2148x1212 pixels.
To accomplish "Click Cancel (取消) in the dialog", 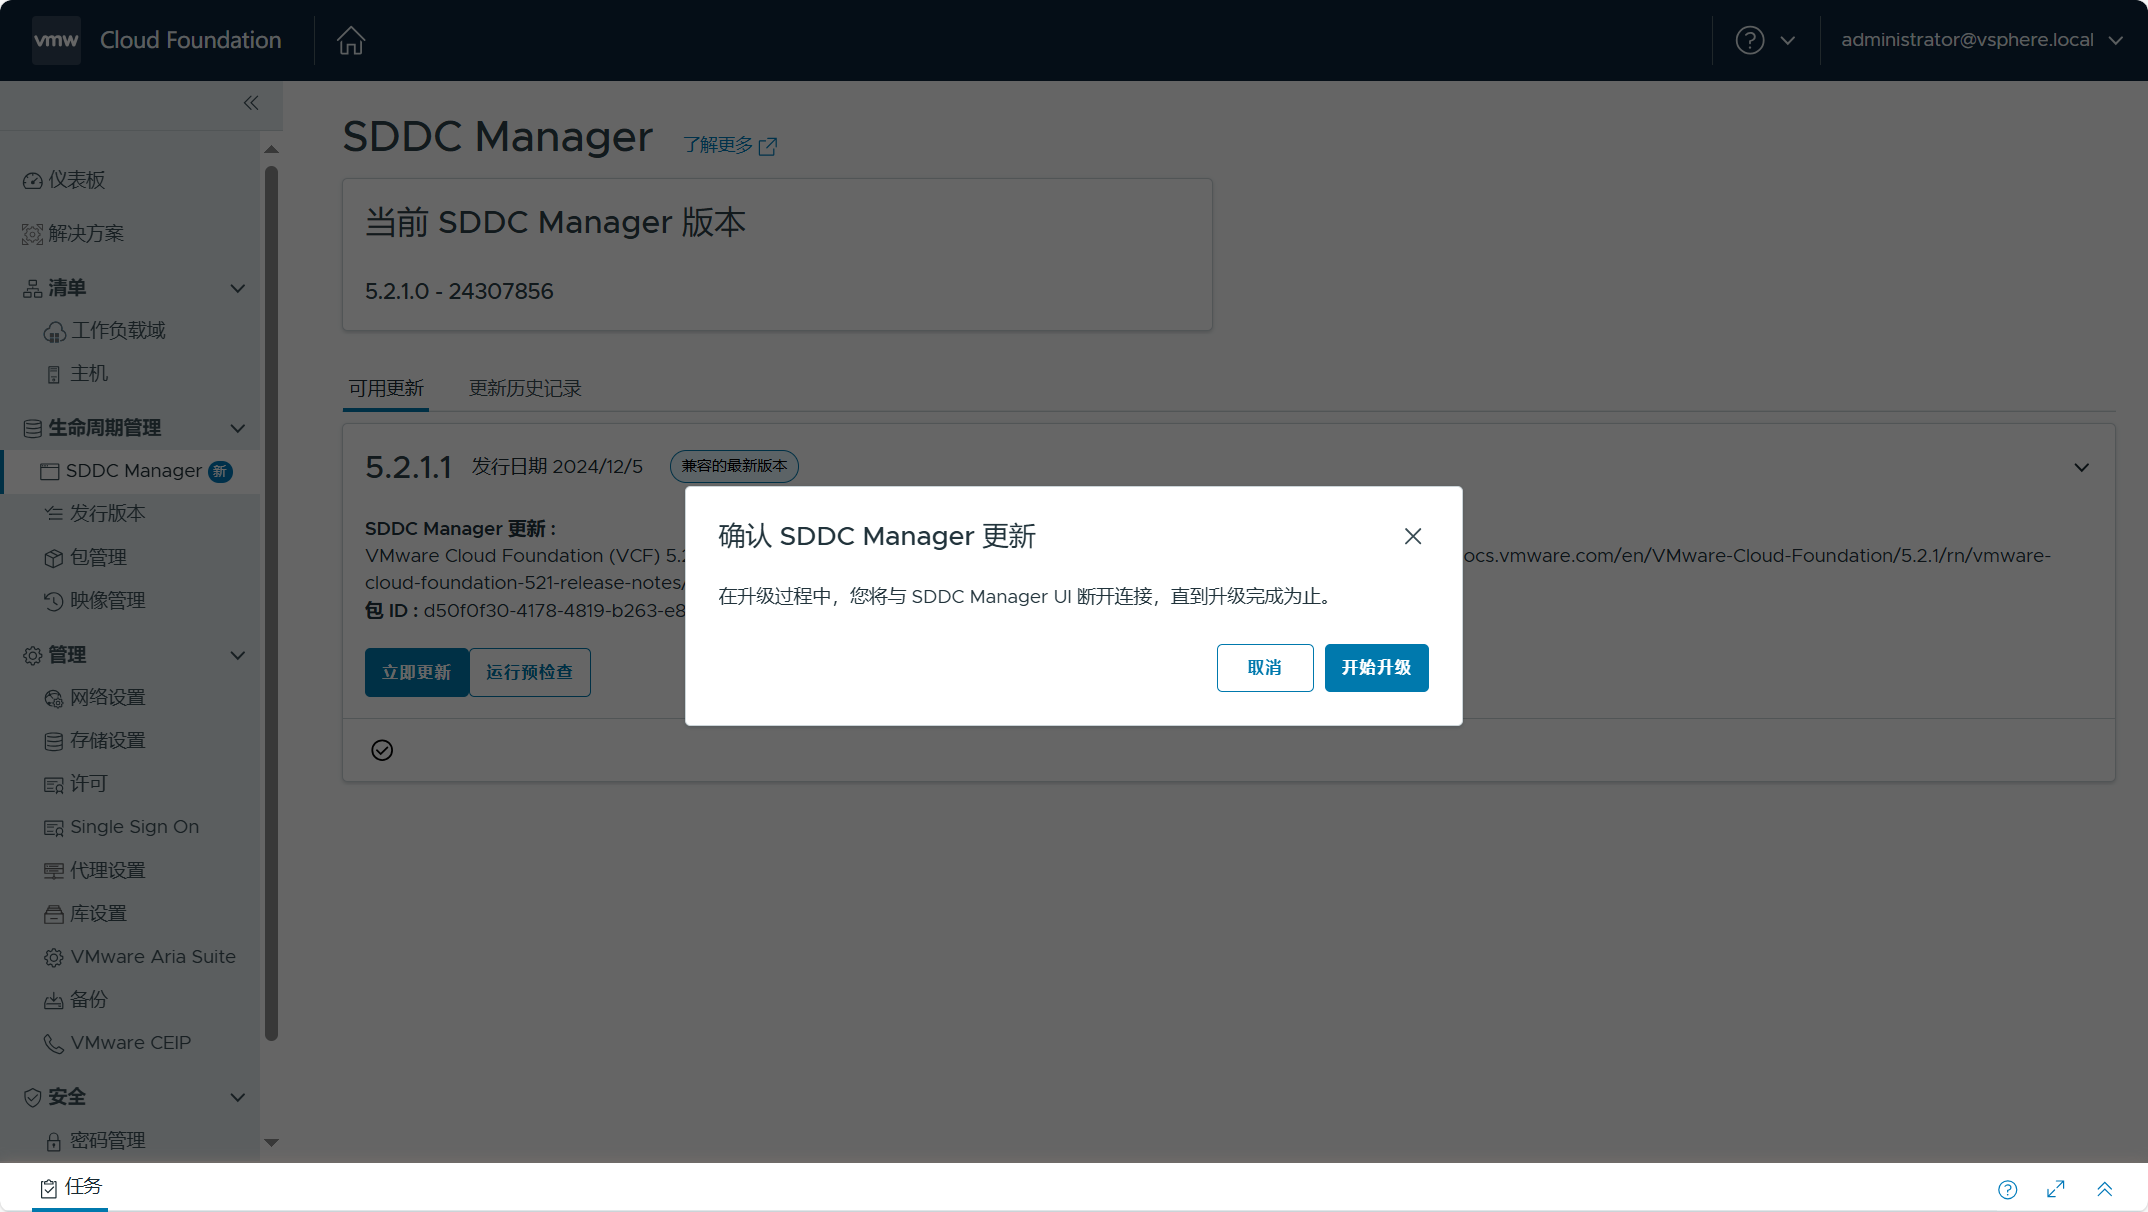I will (x=1265, y=668).
